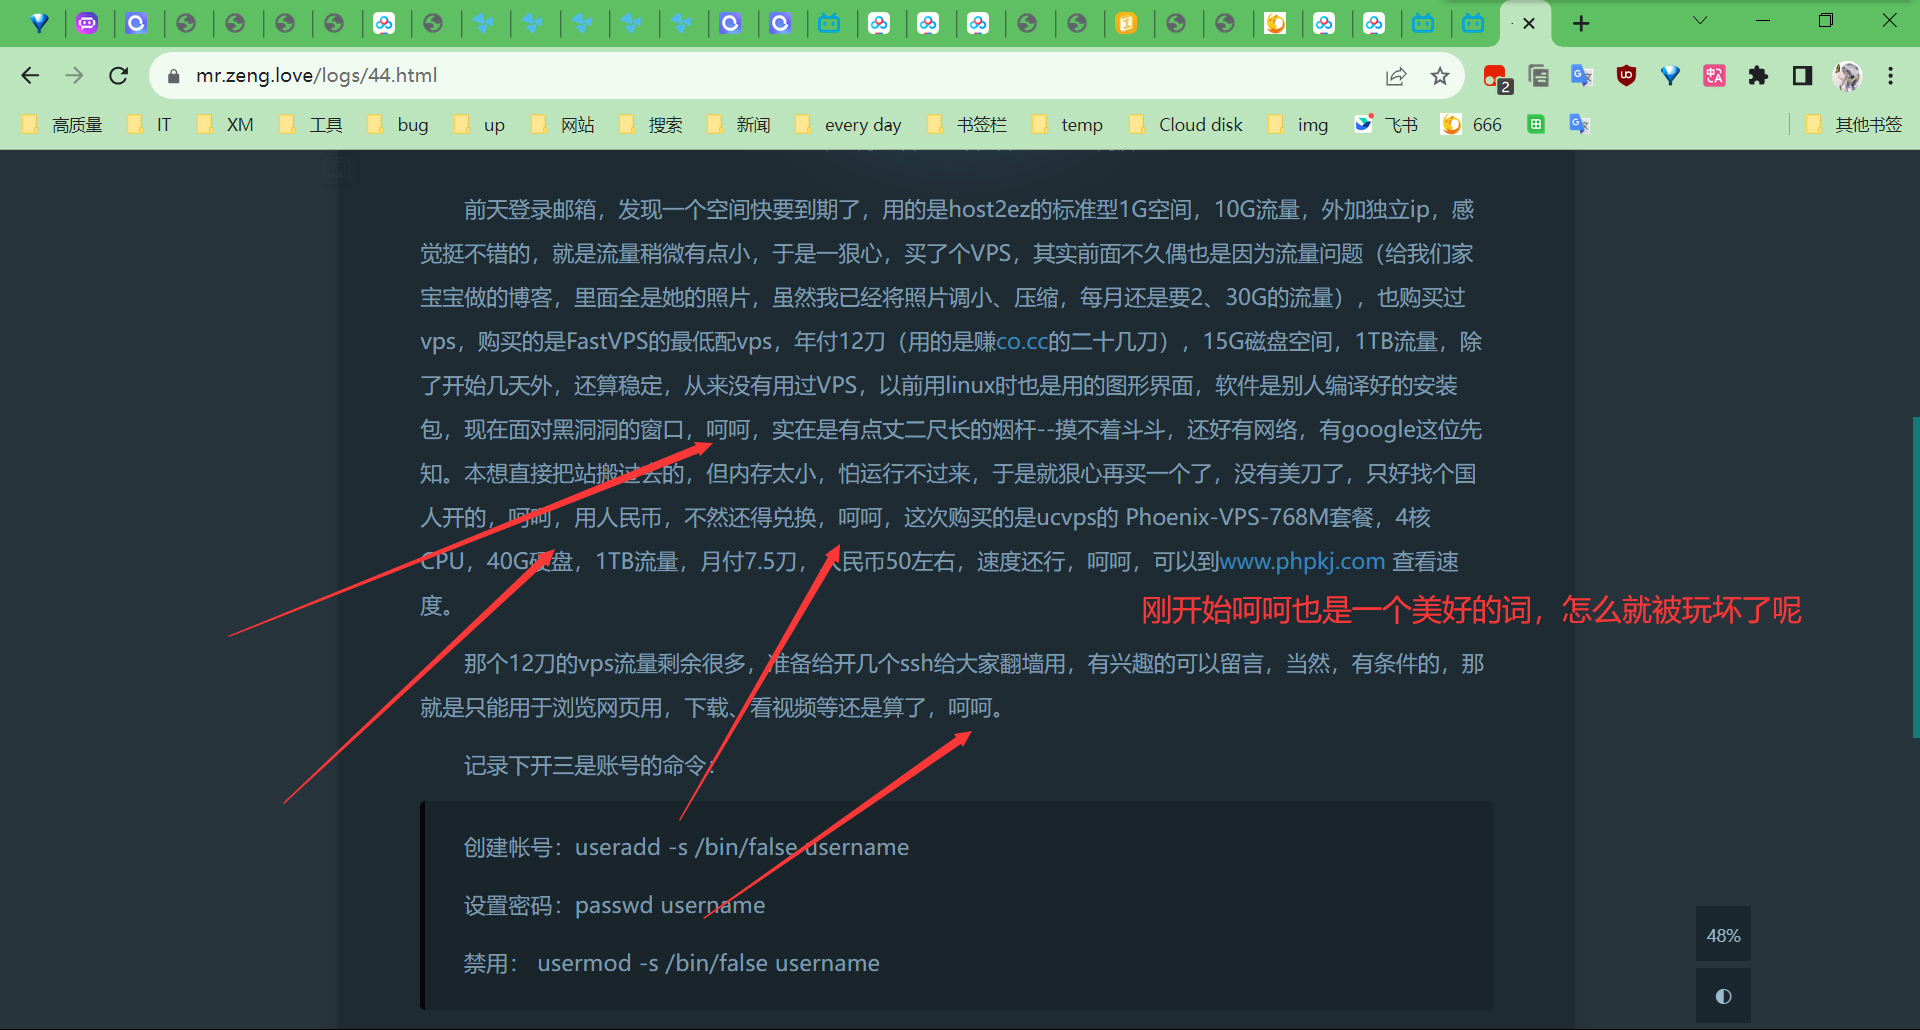Expand the 其他书签 bookmarks folder
The image size is (1920, 1030).
pos(1855,125)
